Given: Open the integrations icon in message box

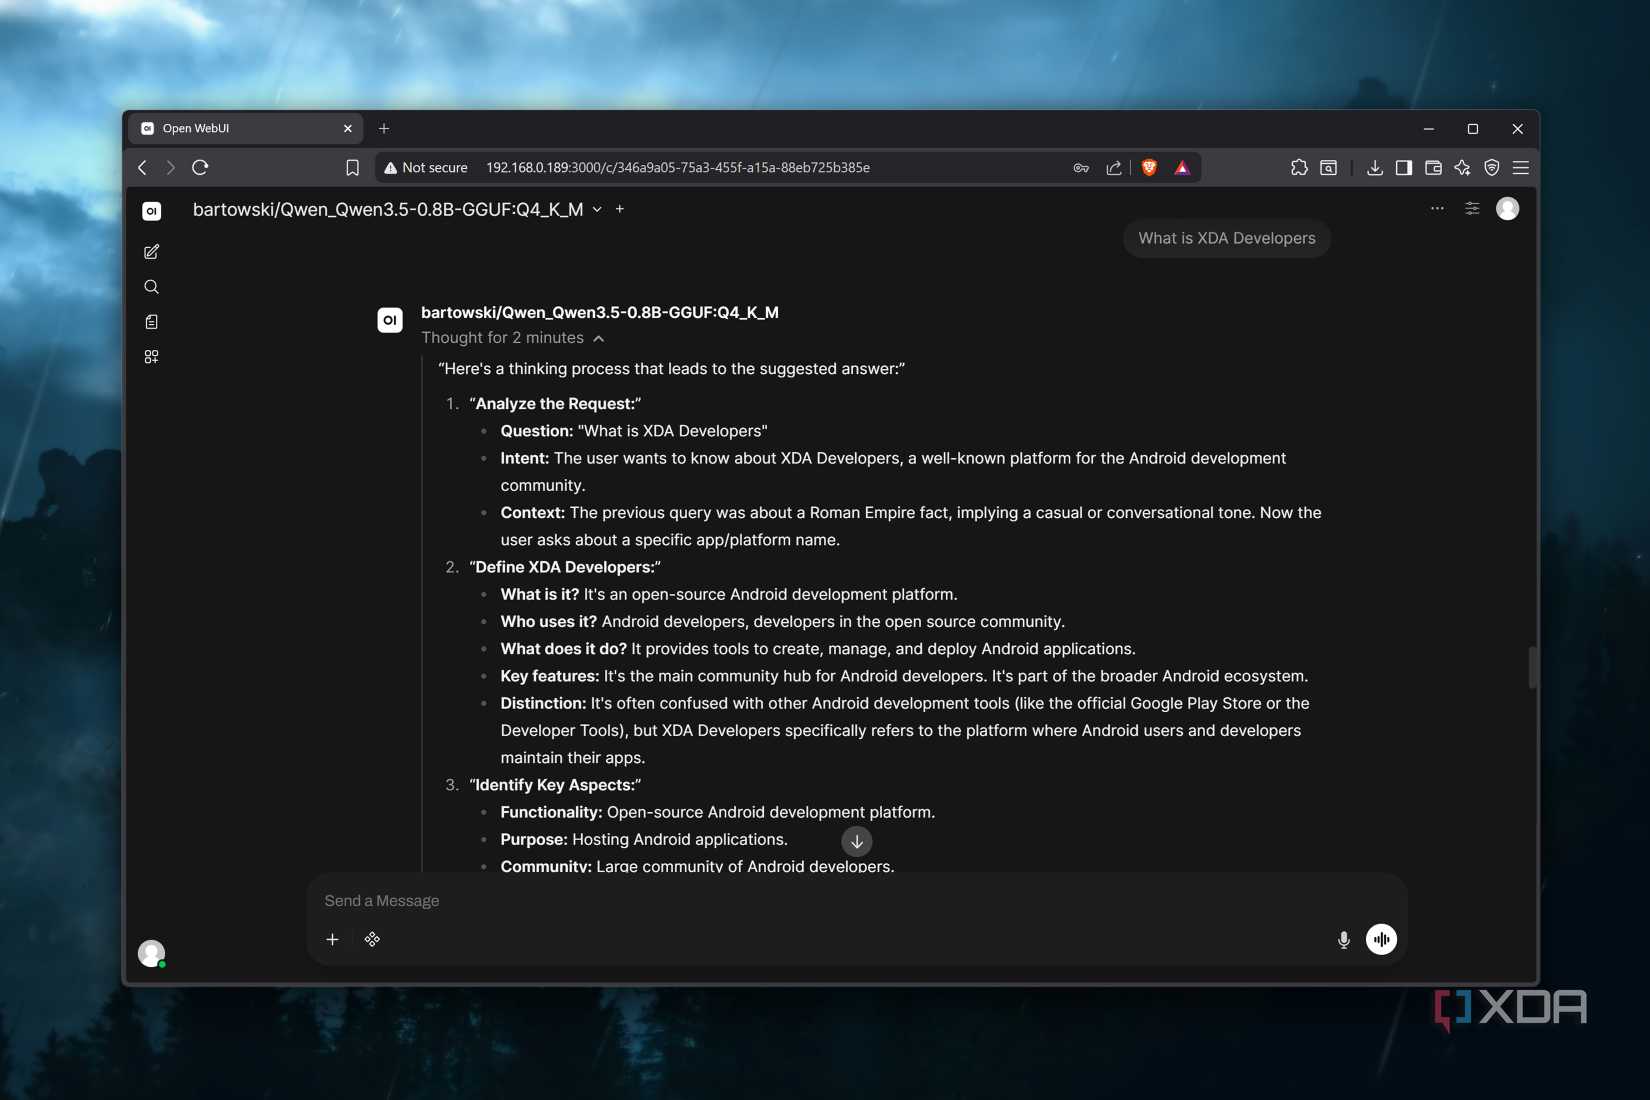Looking at the screenshot, I should click(372, 939).
